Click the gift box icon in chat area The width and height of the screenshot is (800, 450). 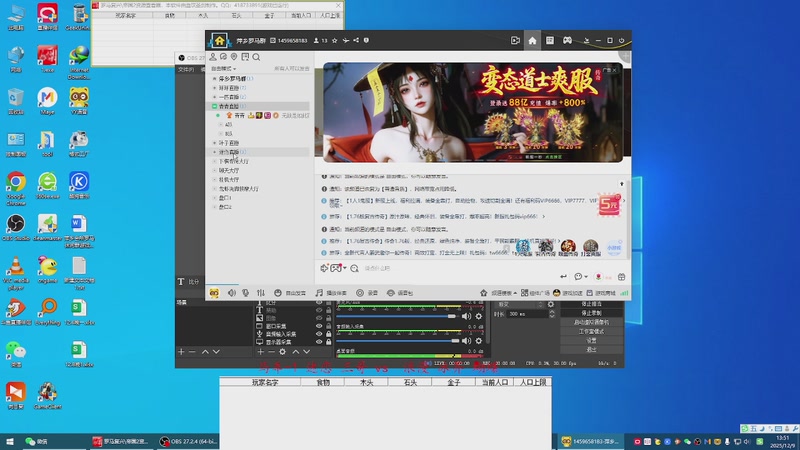[x=621, y=277]
